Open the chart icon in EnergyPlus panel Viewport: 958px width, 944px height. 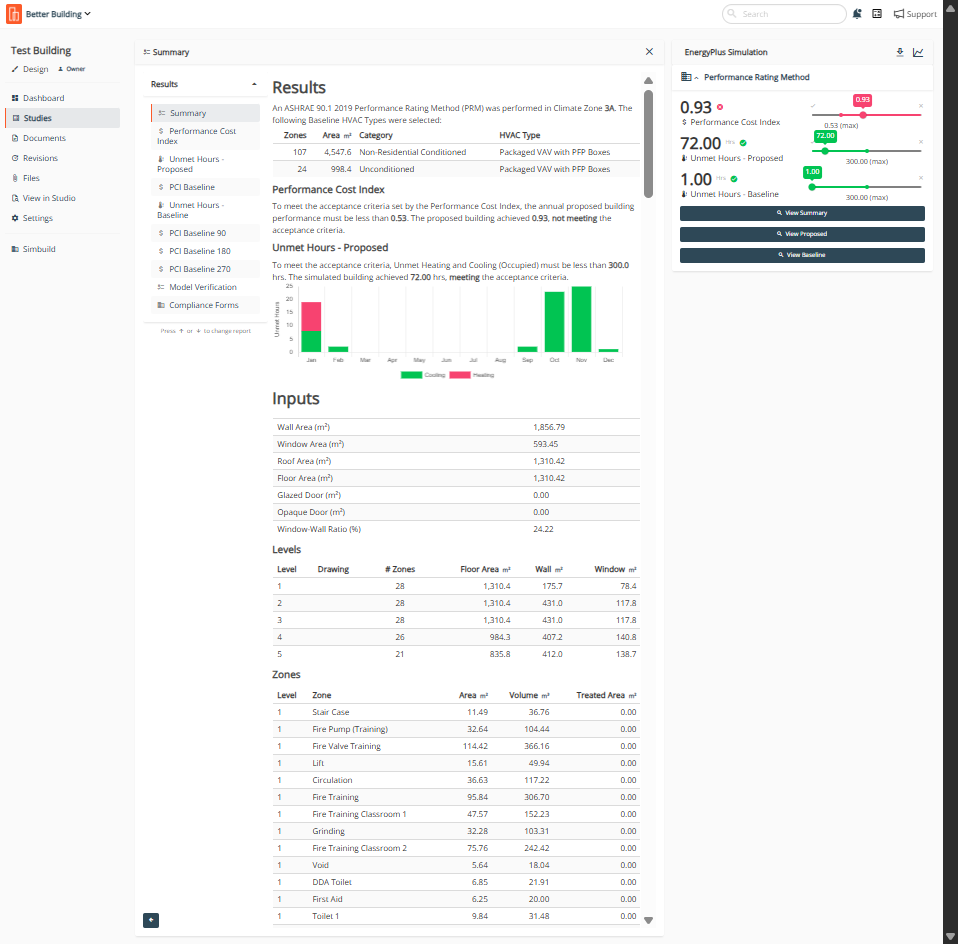[918, 53]
